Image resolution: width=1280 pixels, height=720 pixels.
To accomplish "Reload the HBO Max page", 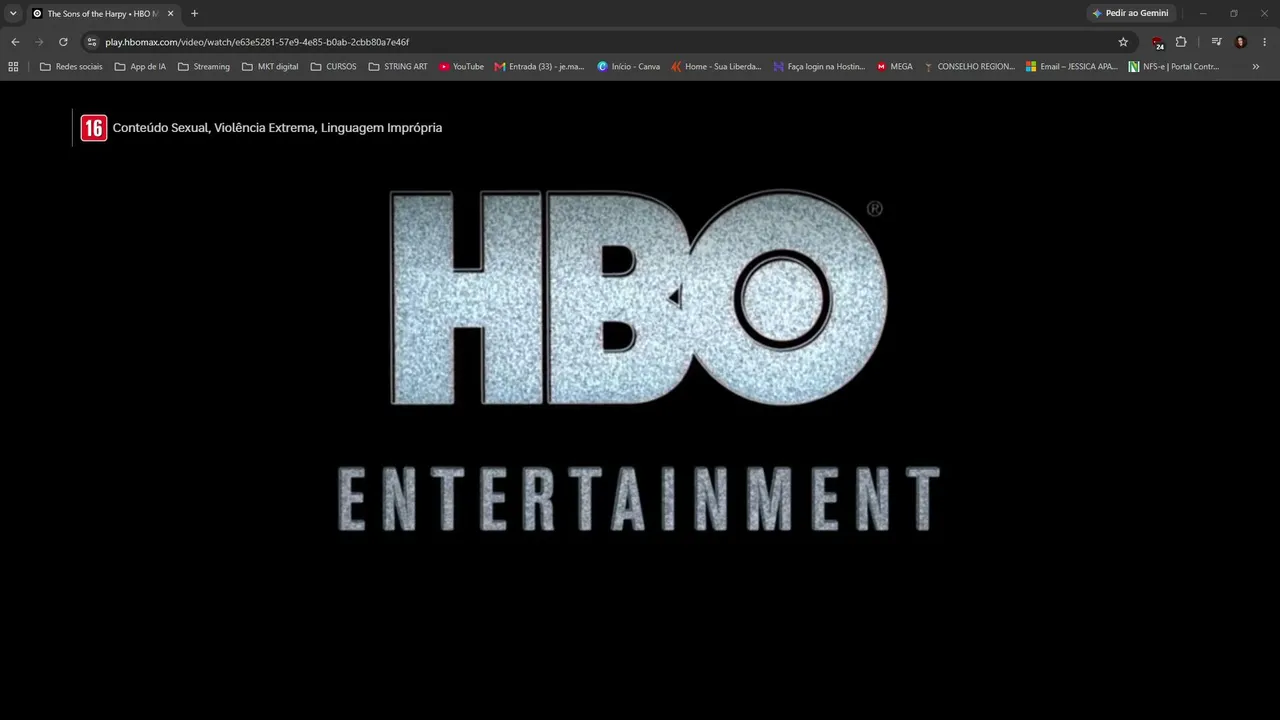I will (x=63, y=42).
